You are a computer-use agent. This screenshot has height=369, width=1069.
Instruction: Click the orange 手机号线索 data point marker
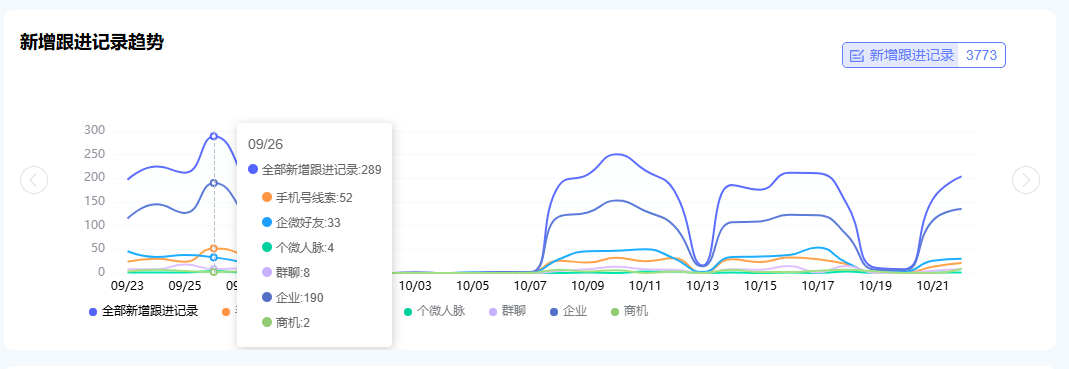click(x=214, y=248)
